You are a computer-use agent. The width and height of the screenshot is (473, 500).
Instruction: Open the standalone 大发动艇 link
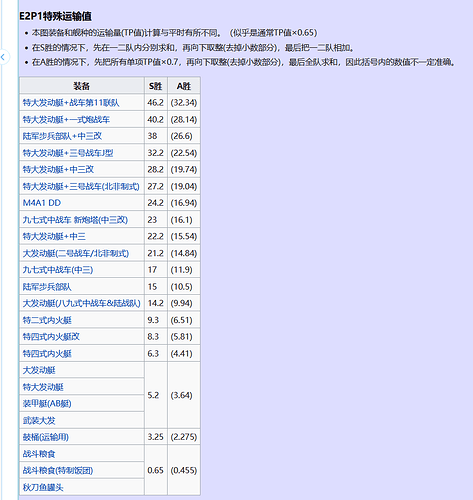coord(39,370)
